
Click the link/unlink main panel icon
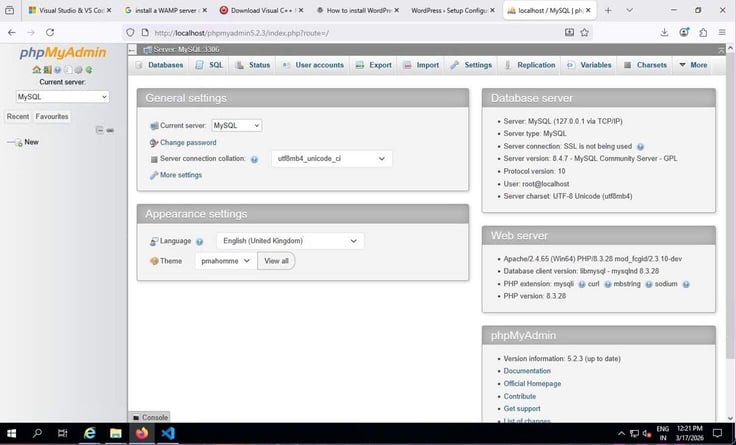110,130
